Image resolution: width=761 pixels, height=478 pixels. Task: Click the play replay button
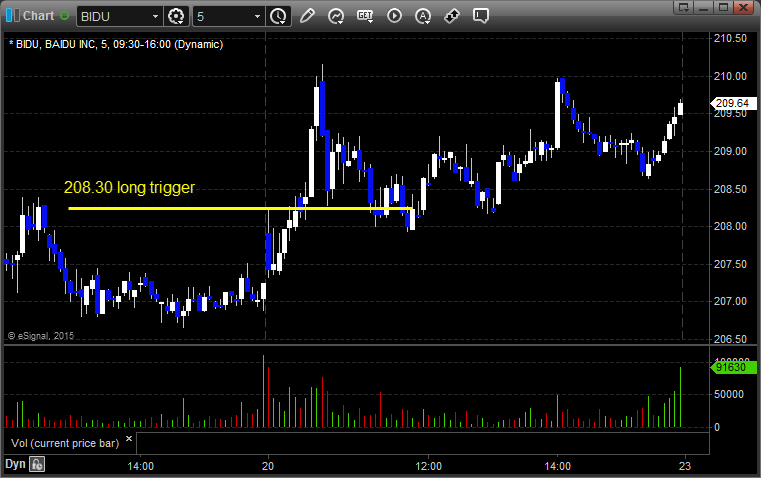[x=394, y=16]
